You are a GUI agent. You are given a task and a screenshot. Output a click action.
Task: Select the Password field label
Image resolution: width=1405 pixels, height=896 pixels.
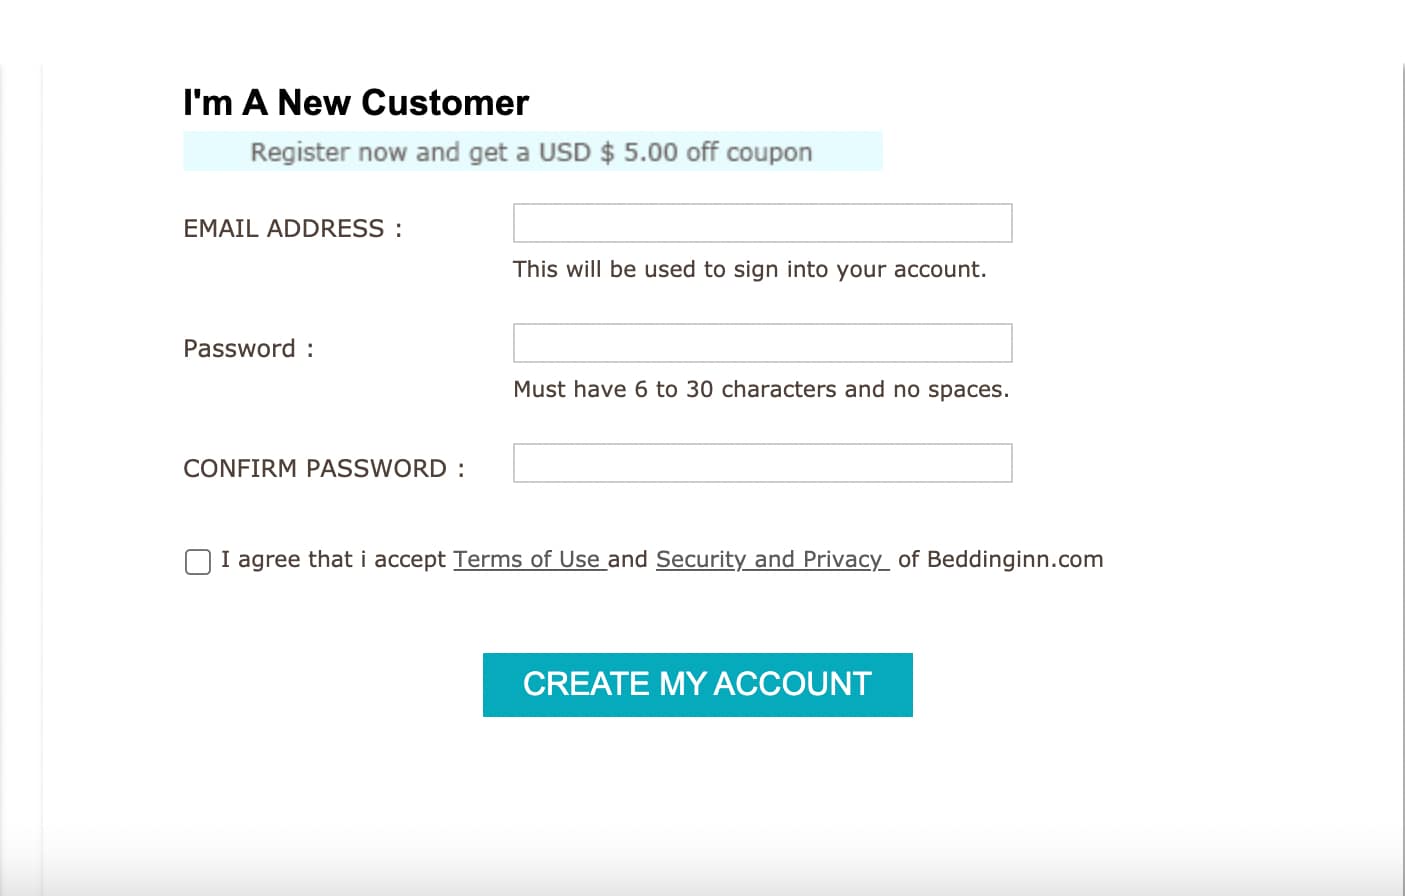pyautogui.click(x=246, y=348)
